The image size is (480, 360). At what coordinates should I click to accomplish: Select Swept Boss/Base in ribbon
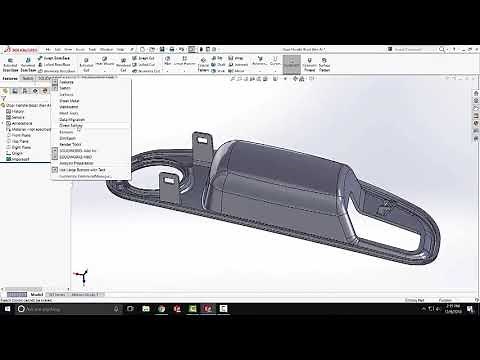point(54,58)
